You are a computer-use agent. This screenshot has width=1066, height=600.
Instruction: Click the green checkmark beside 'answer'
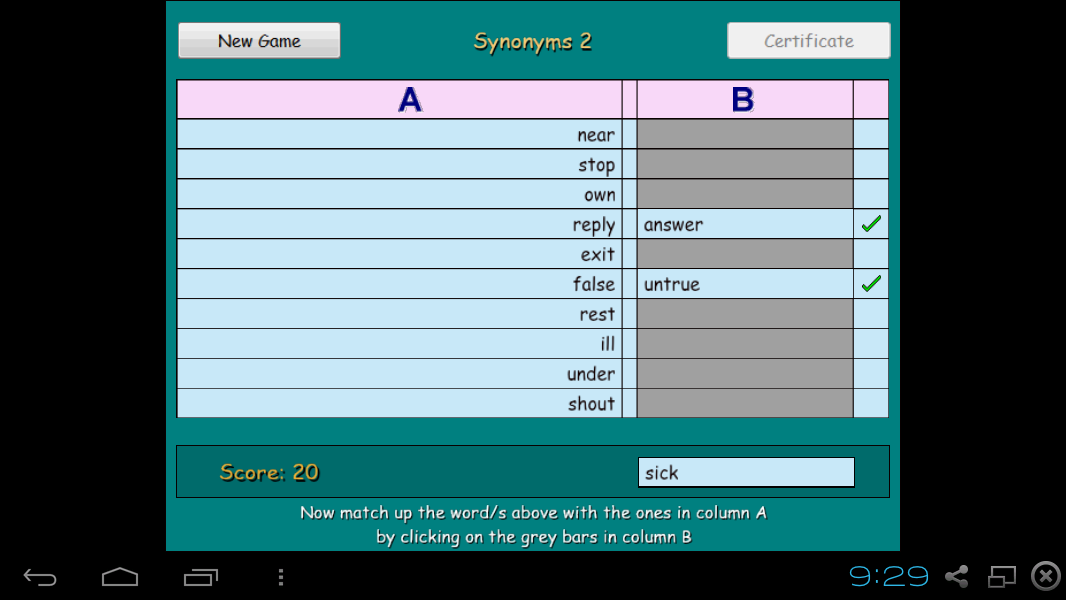click(871, 224)
